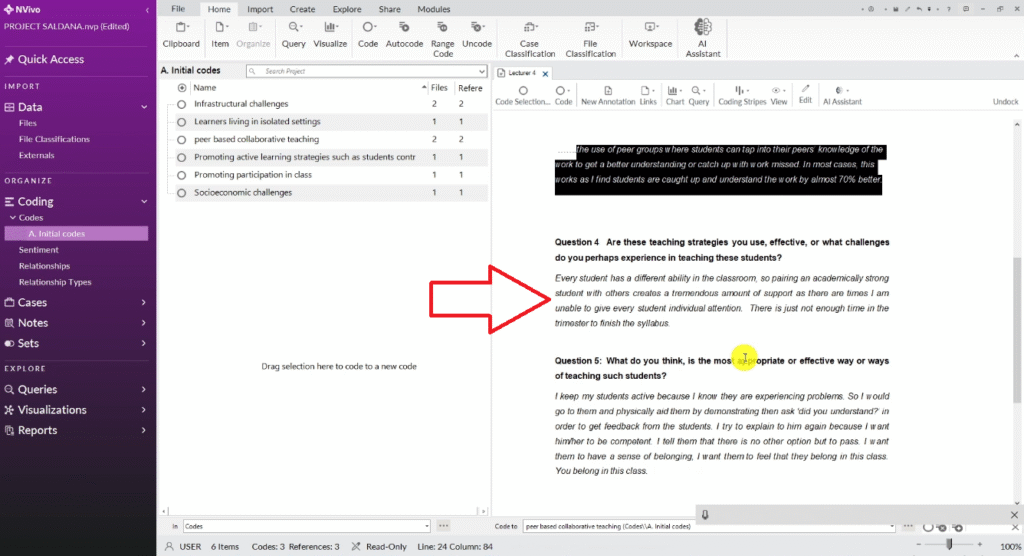
Task: Toggle circle beside peer based collaborative teaching
Action: pos(182,140)
